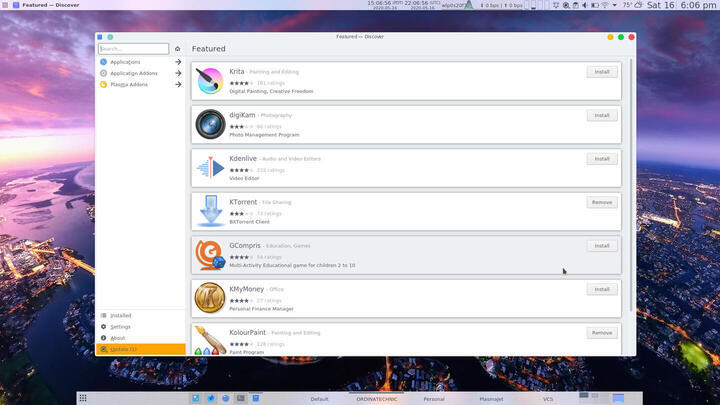720x405 pixels.
Task: Click the digiKam camera lens icon
Action: tap(210, 124)
